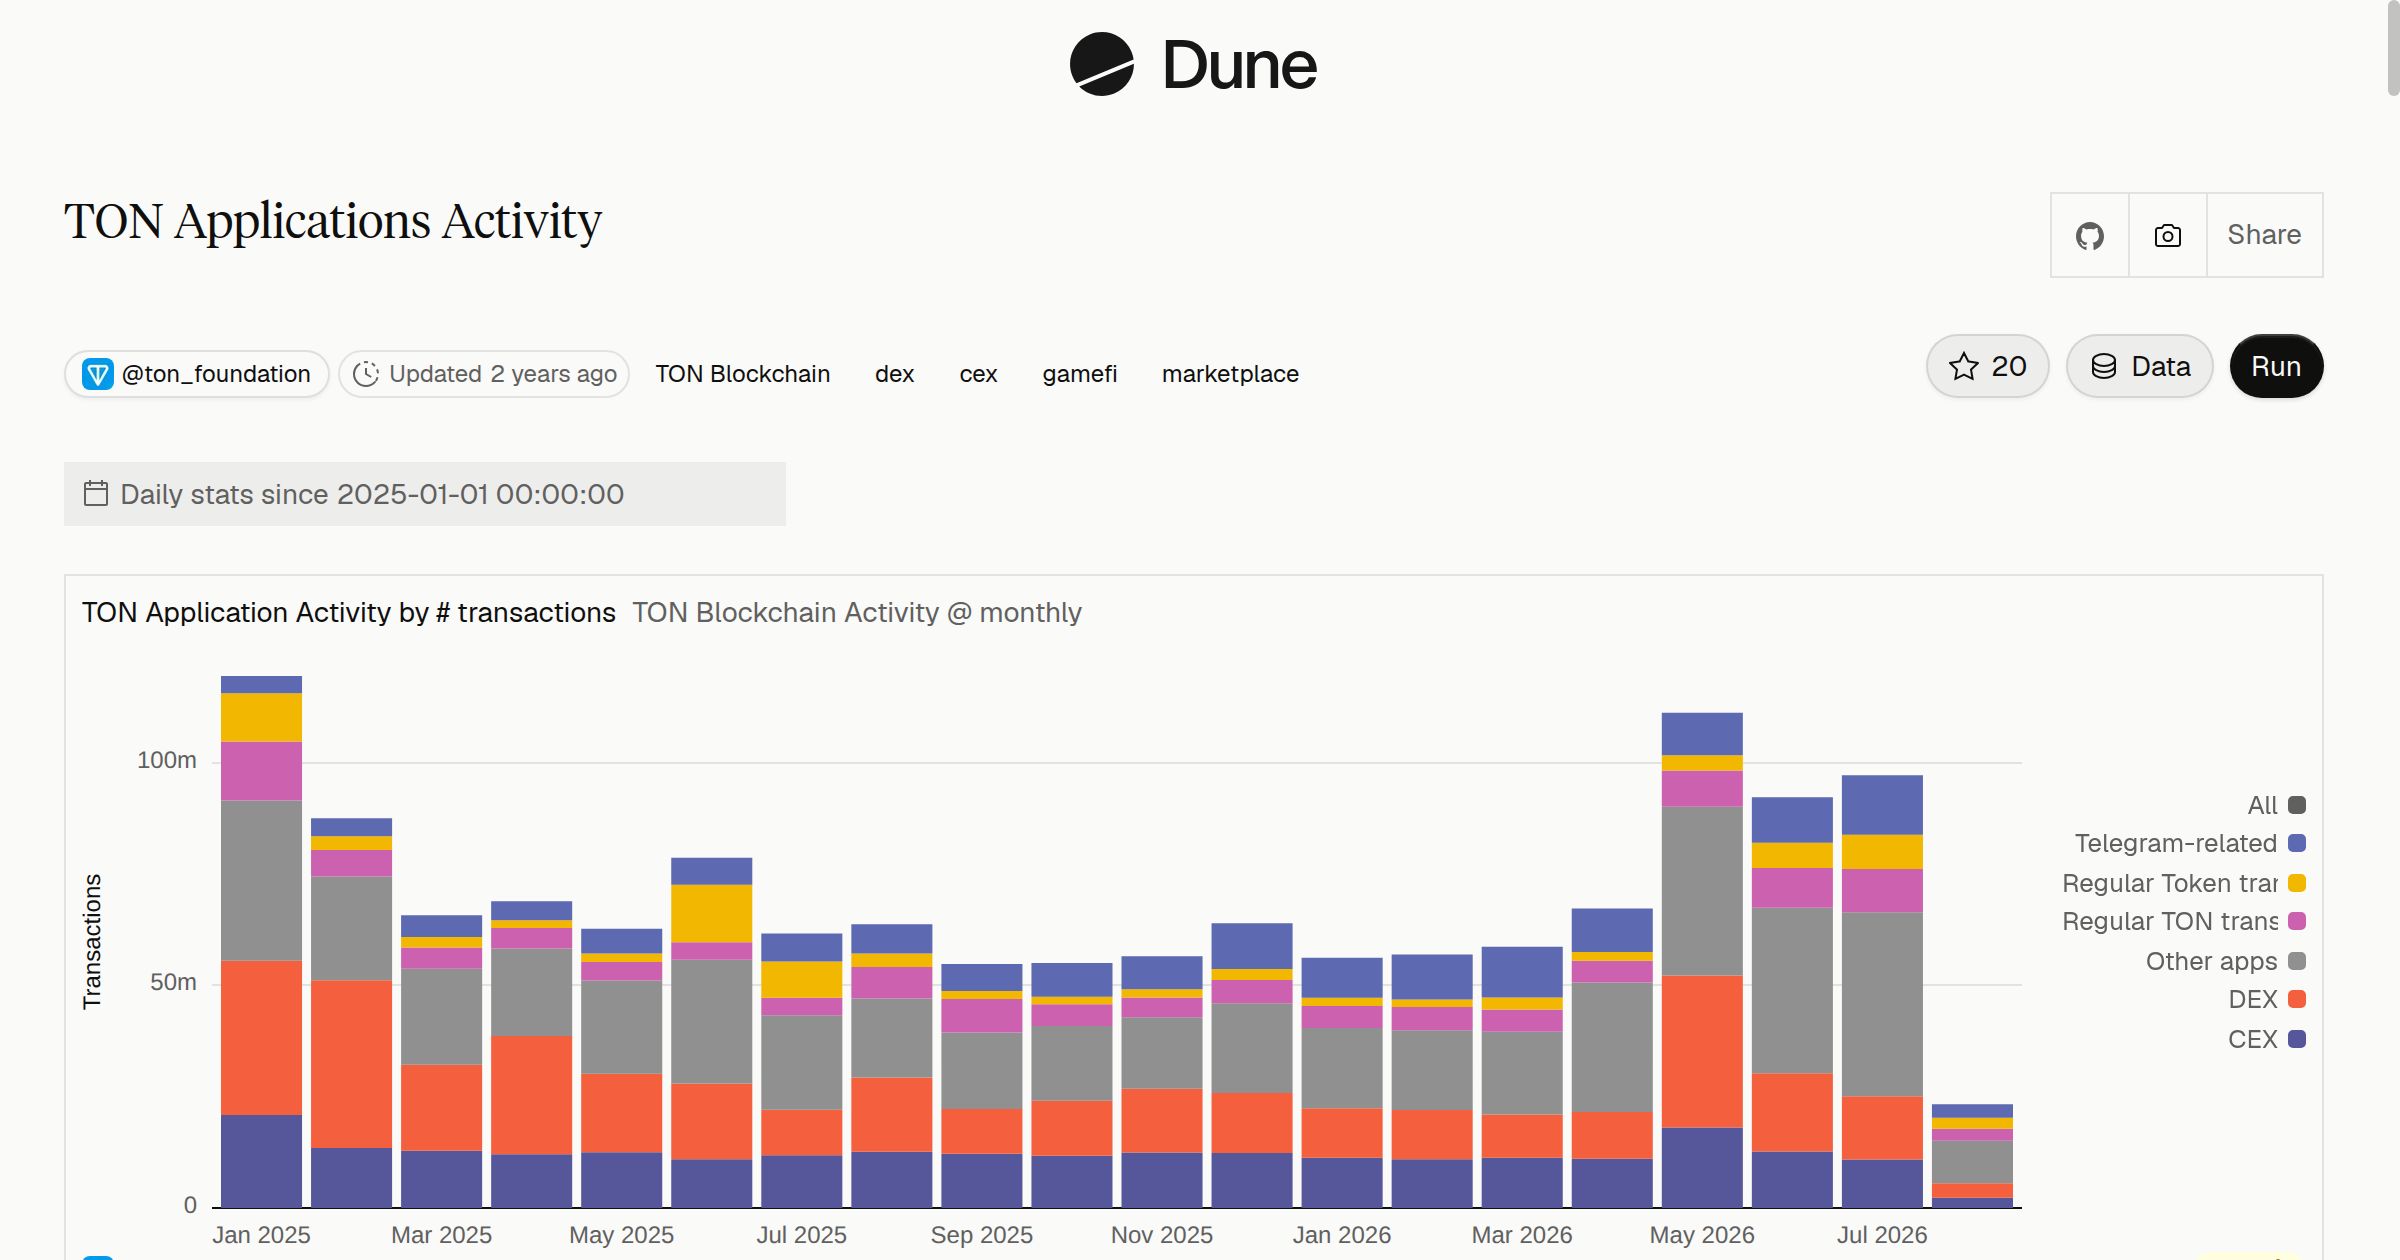Toggle CEX series in legend
Screen dimensions: 2400x1260
(2267, 1039)
